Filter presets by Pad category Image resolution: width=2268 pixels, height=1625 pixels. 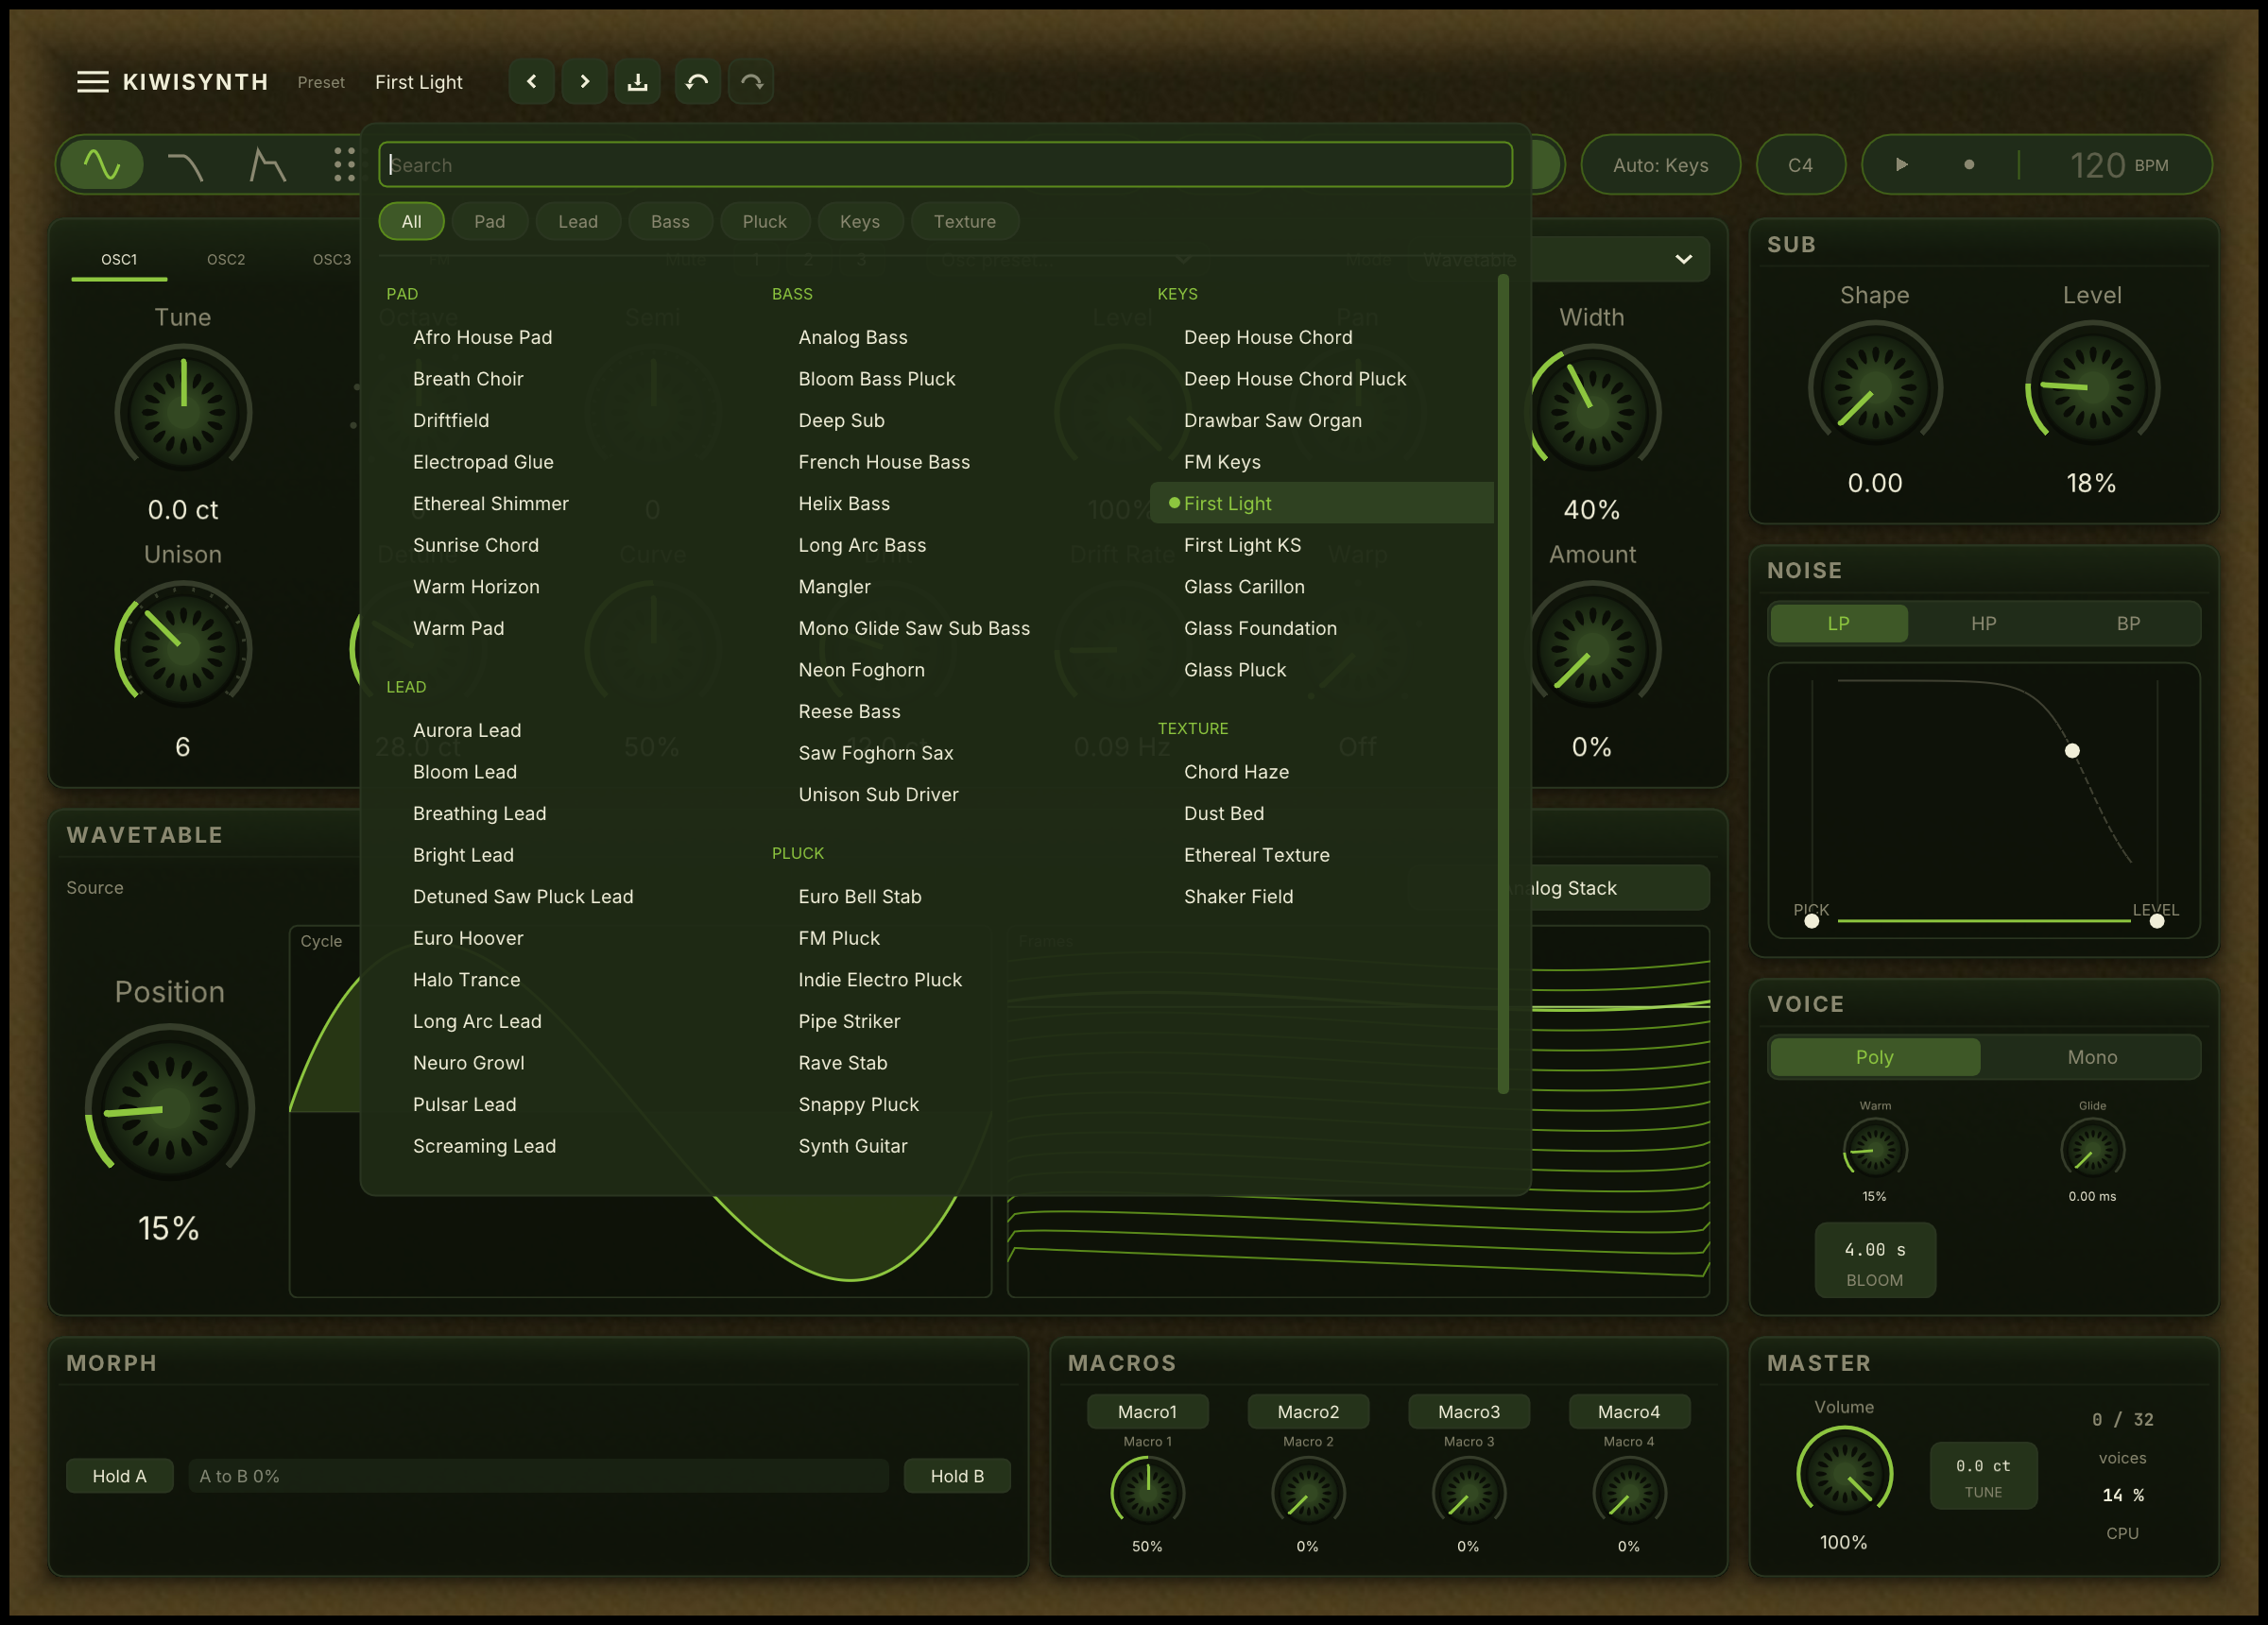[x=489, y=221]
